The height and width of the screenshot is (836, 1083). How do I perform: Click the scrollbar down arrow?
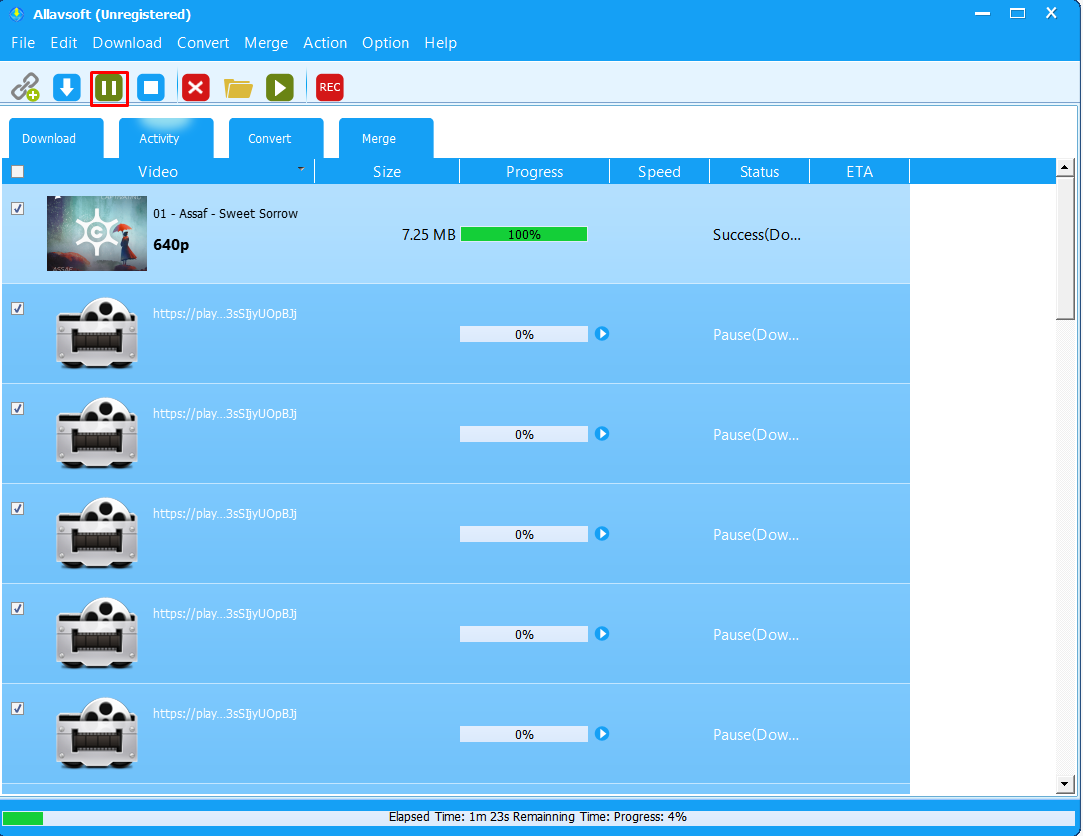1065,784
